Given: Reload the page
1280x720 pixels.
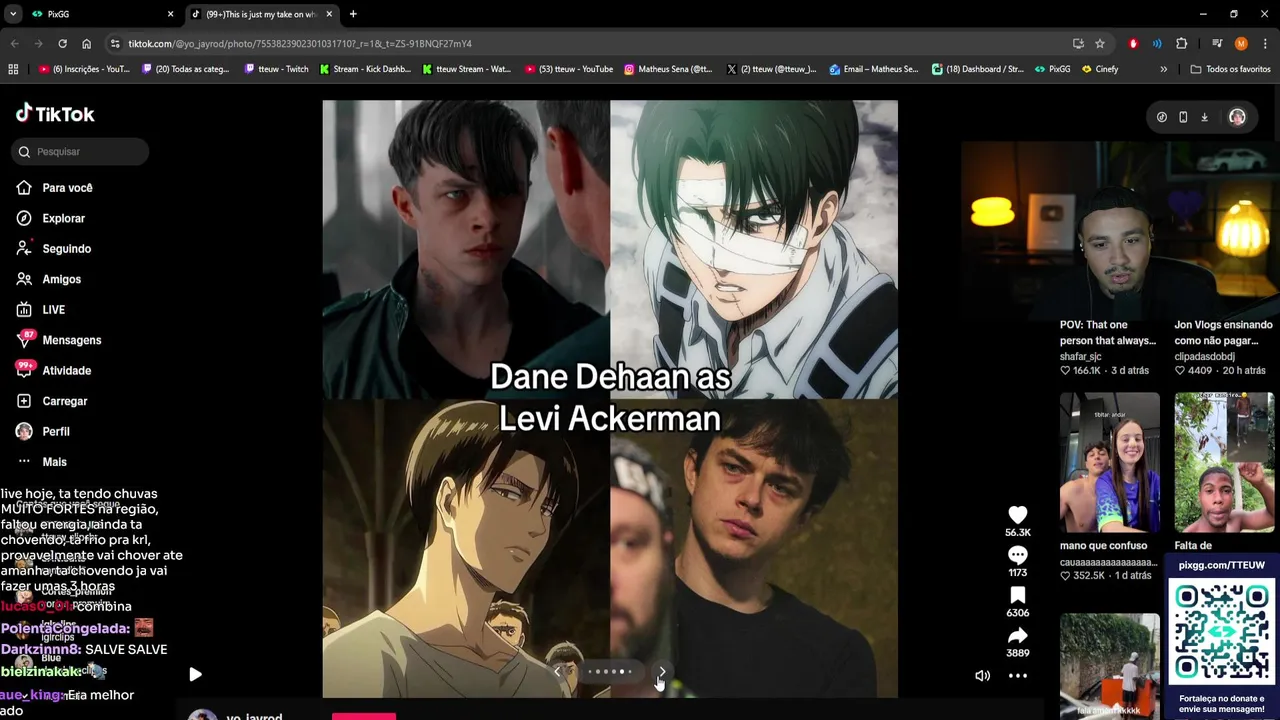Looking at the screenshot, I should click(x=62, y=44).
